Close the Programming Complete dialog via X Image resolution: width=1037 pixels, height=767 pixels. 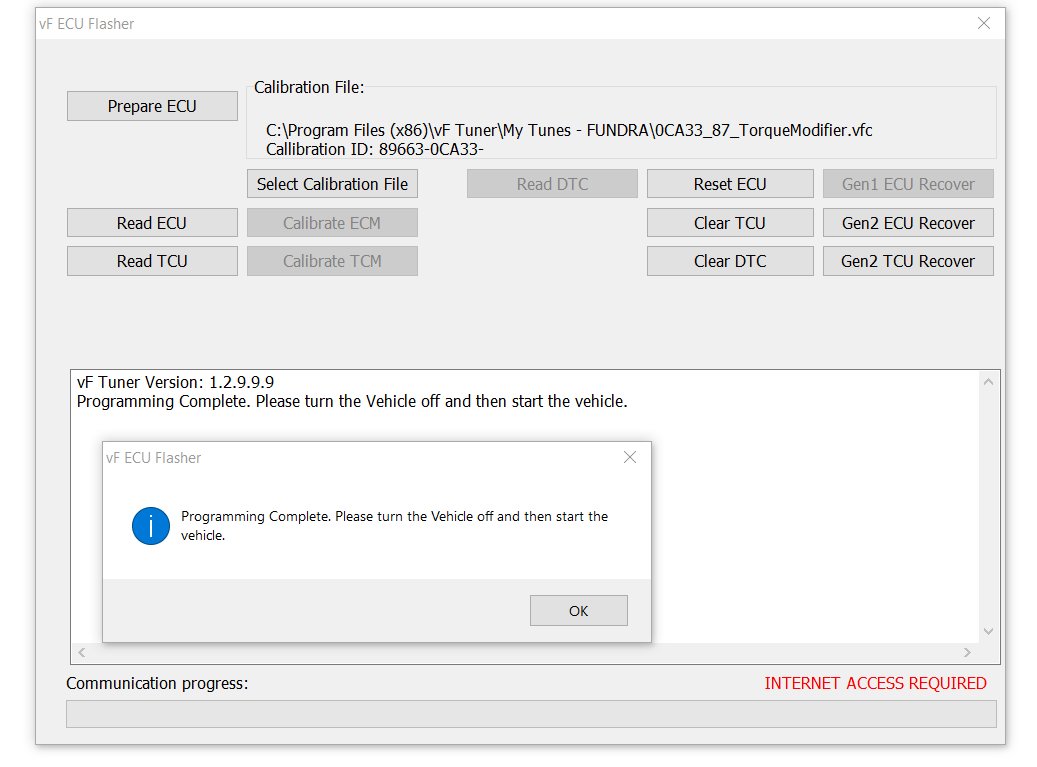(x=630, y=457)
